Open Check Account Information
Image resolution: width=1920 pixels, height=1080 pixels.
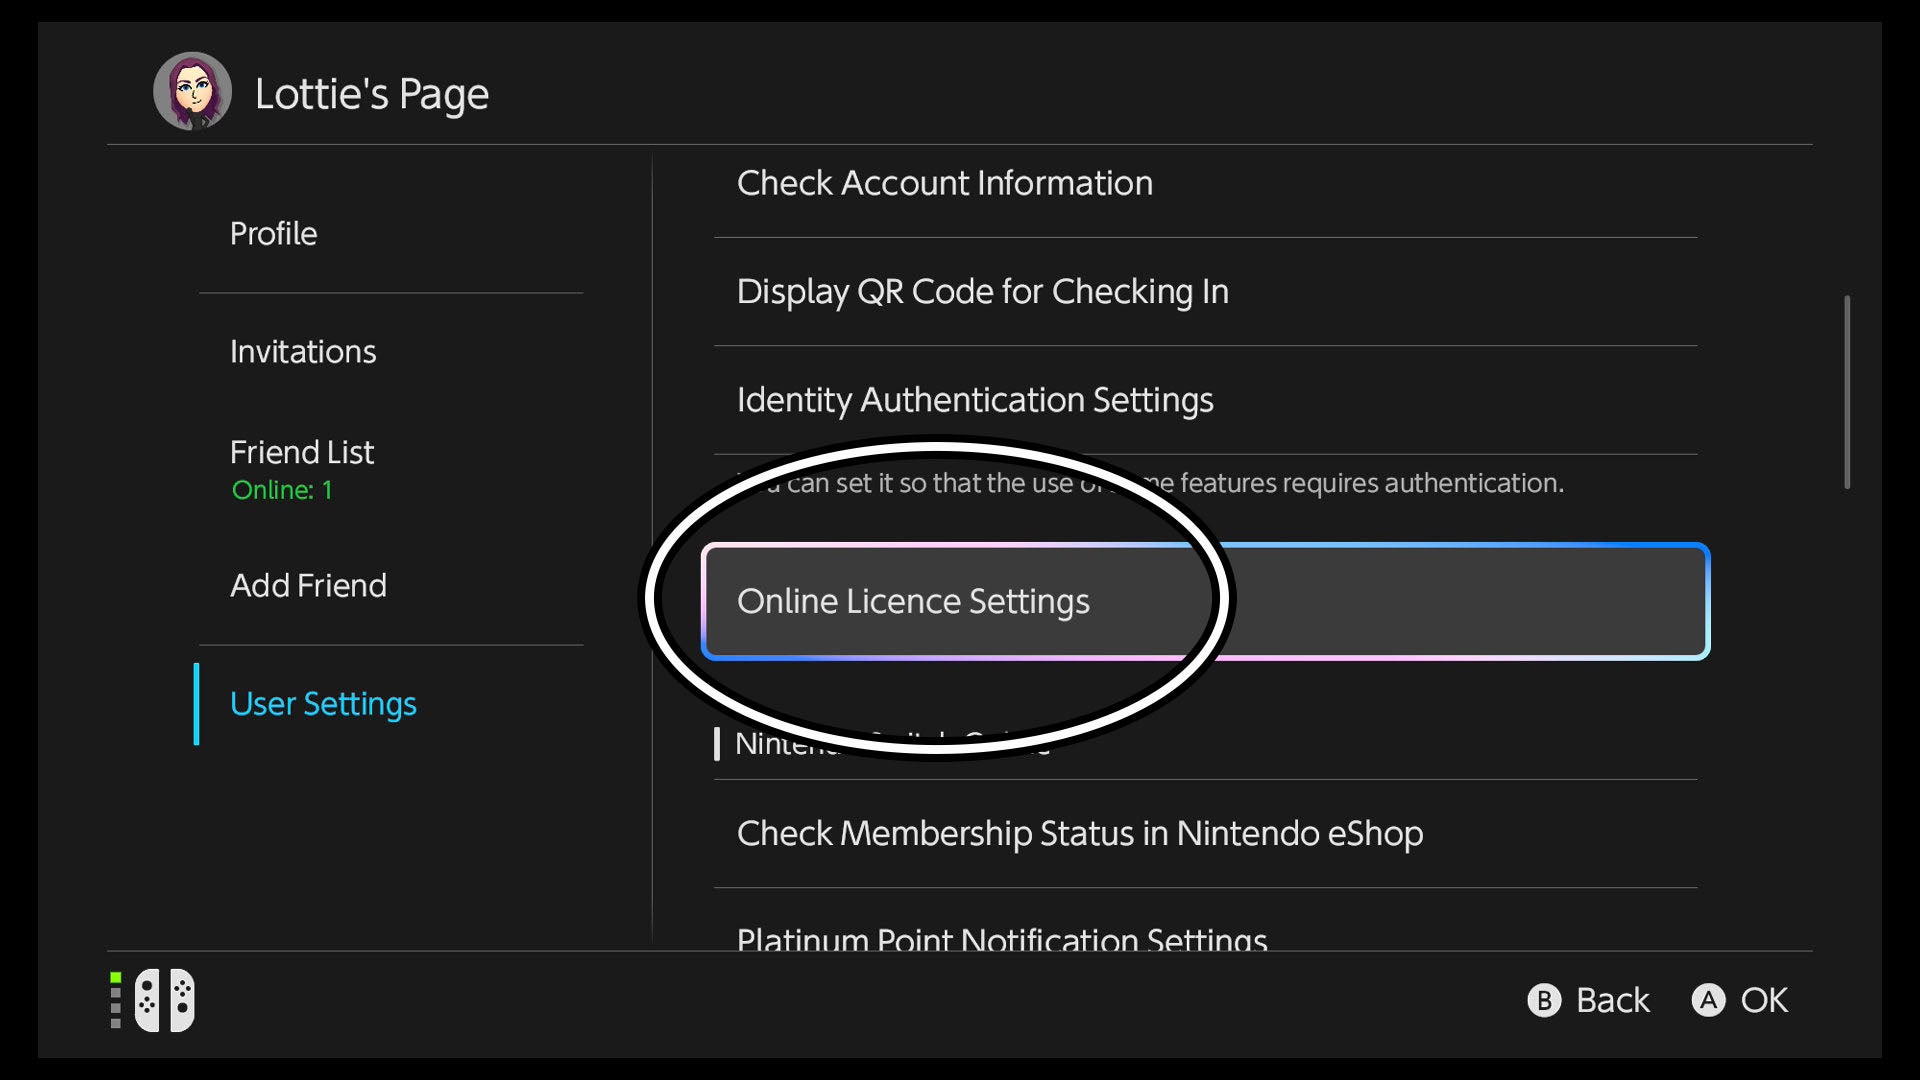click(x=944, y=184)
